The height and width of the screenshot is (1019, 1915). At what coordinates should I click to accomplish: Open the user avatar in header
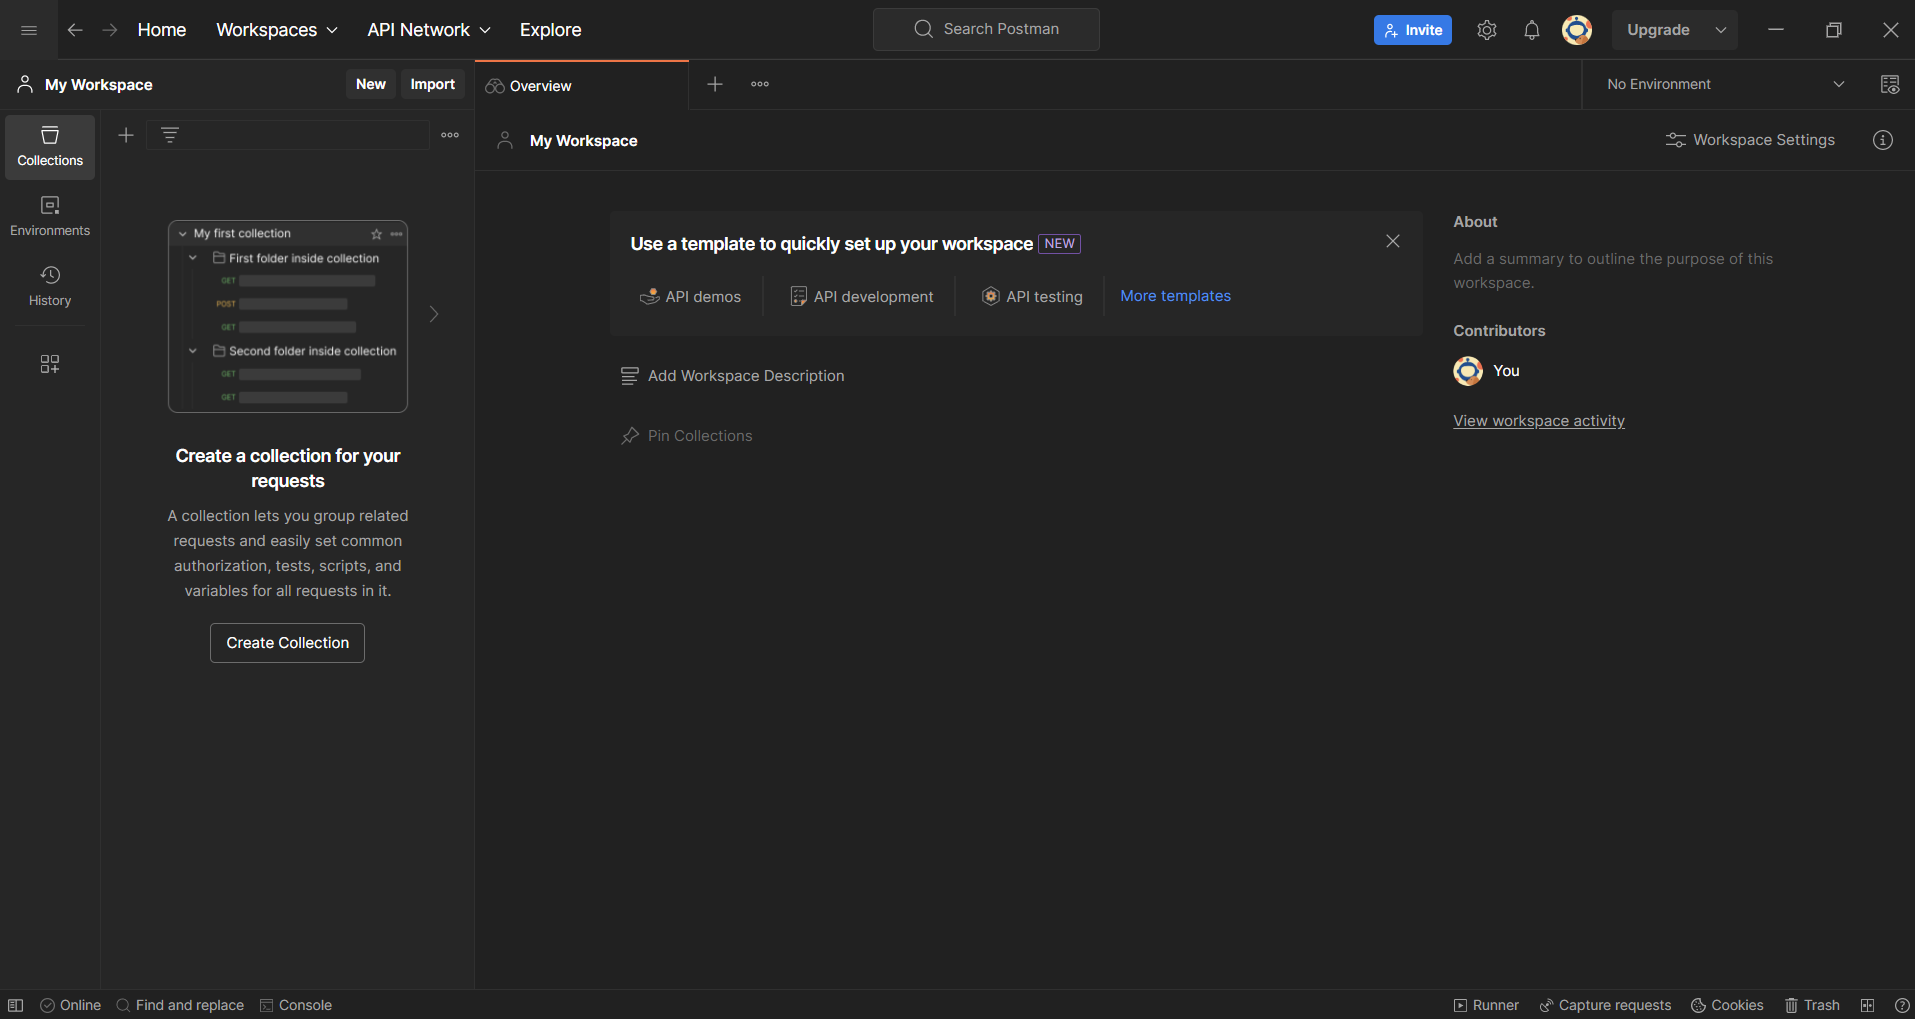(x=1577, y=30)
